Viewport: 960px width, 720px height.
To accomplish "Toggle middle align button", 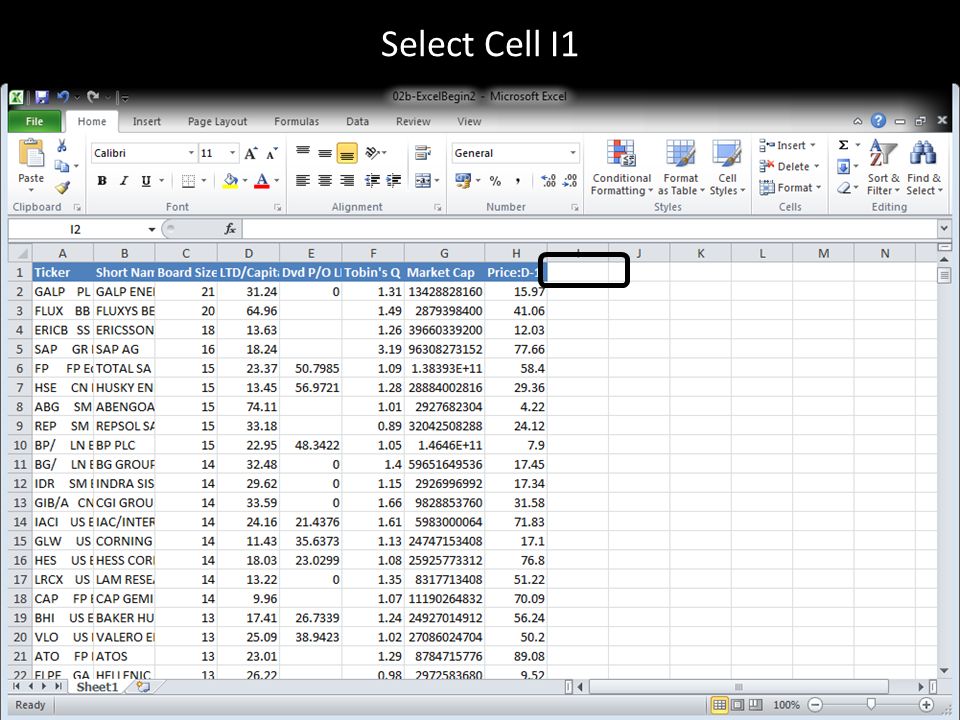I will [325, 152].
